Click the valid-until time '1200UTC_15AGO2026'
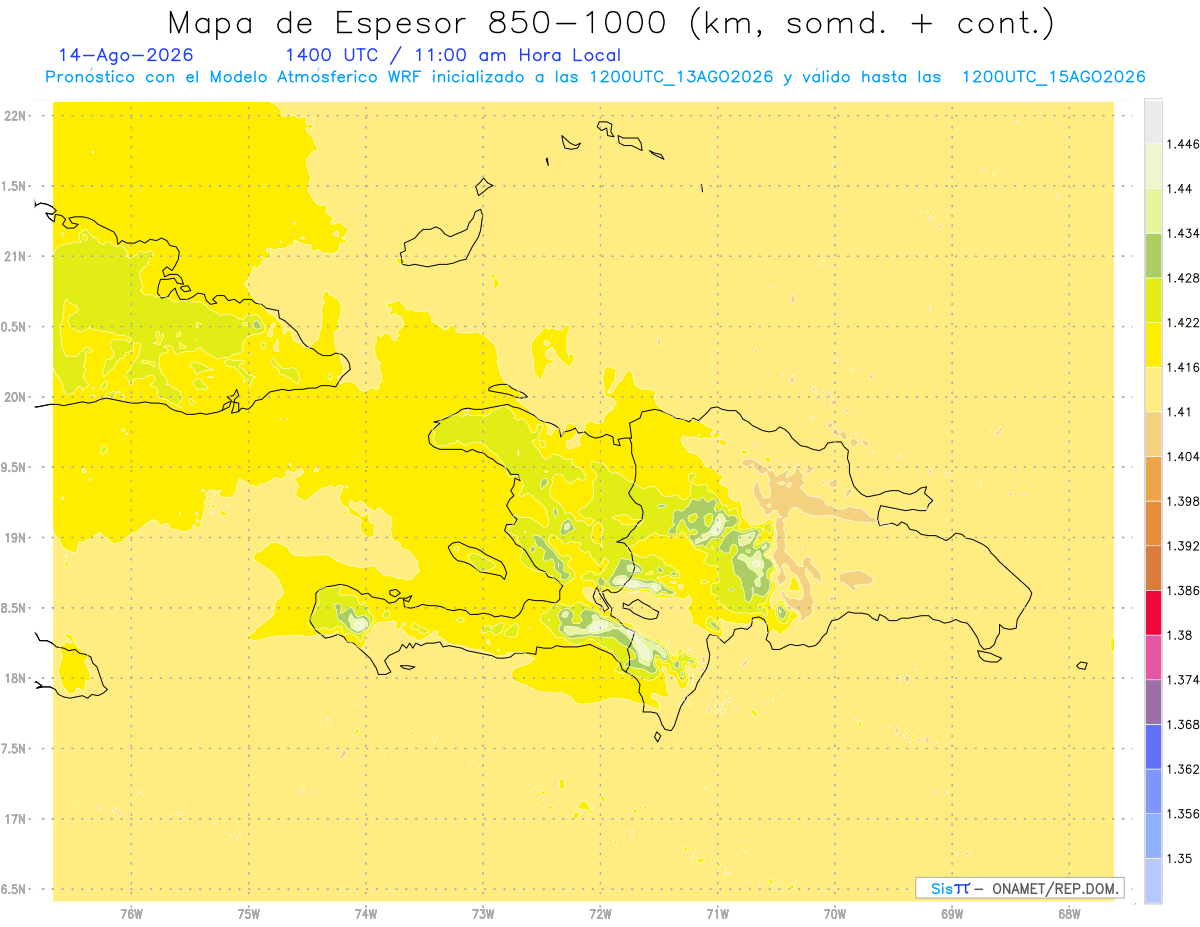 1053,77
